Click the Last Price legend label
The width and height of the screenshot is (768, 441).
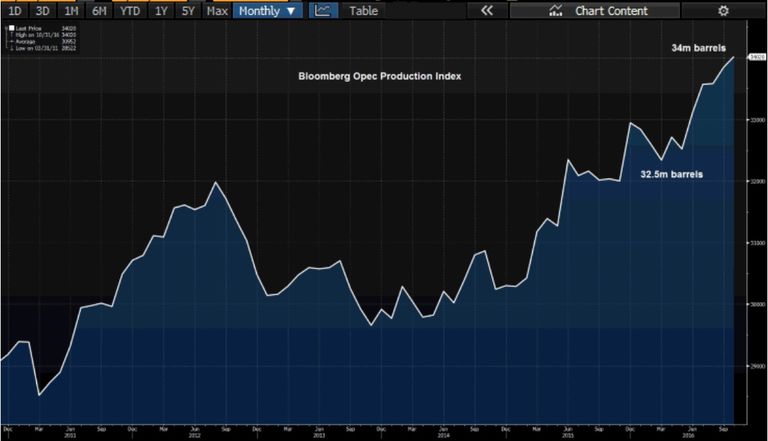coord(28,28)
